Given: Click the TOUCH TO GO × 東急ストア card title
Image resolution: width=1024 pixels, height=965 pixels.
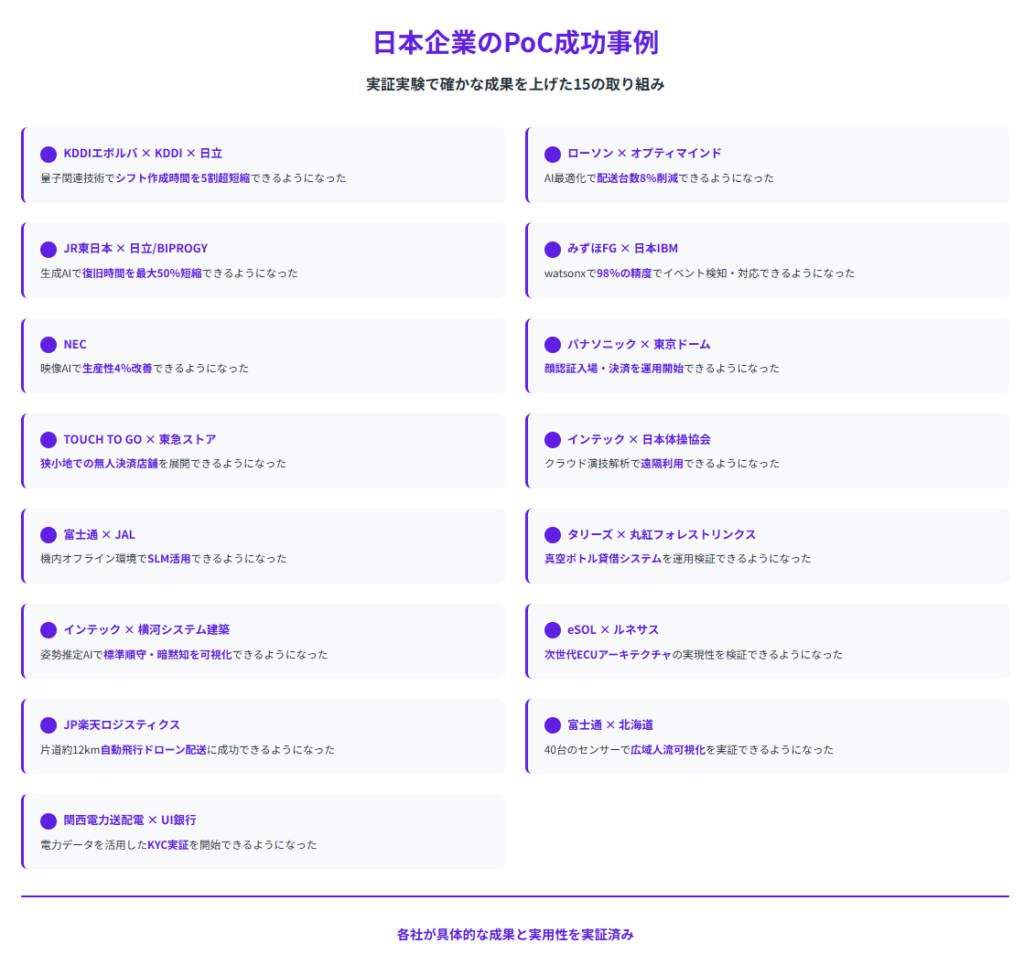Looking at the screenshot, I should [x=140, y=439].
